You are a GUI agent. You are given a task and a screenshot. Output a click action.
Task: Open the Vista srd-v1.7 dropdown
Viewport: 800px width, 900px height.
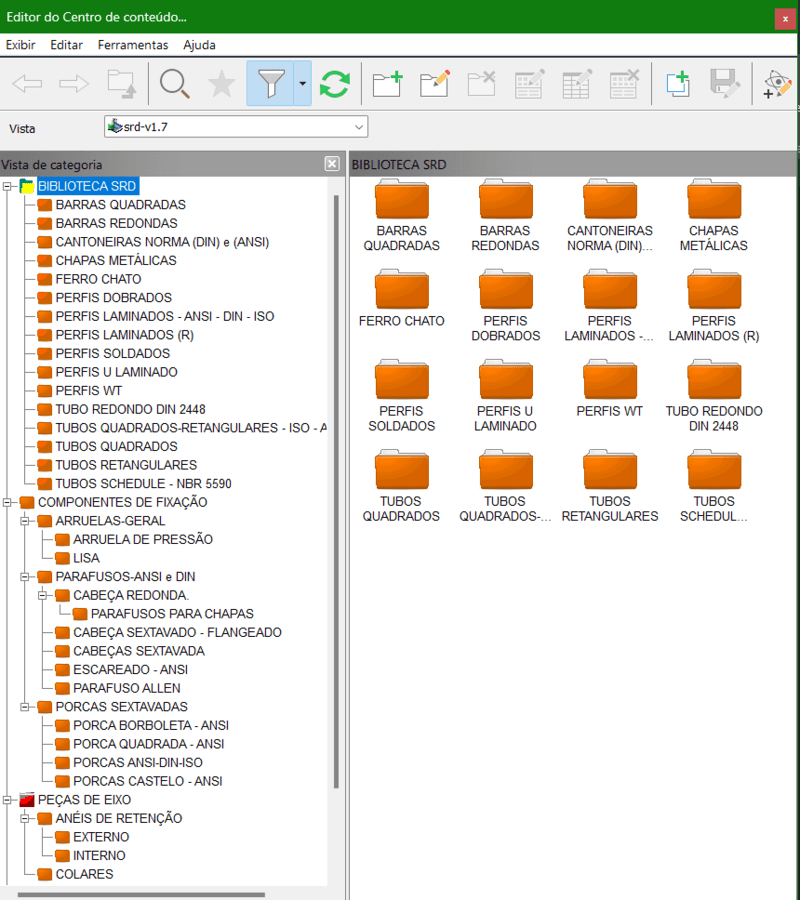click(x=236, y=127)
